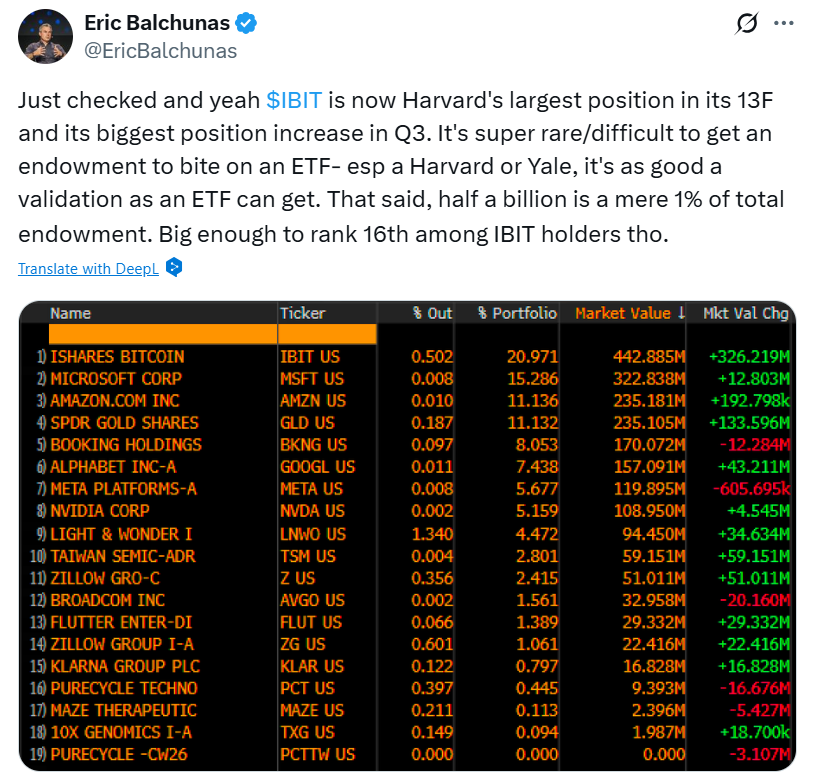The height and width of the screenshot is (776, 818).
Task: Select the Ticker column header
Action: click(302, 313)
